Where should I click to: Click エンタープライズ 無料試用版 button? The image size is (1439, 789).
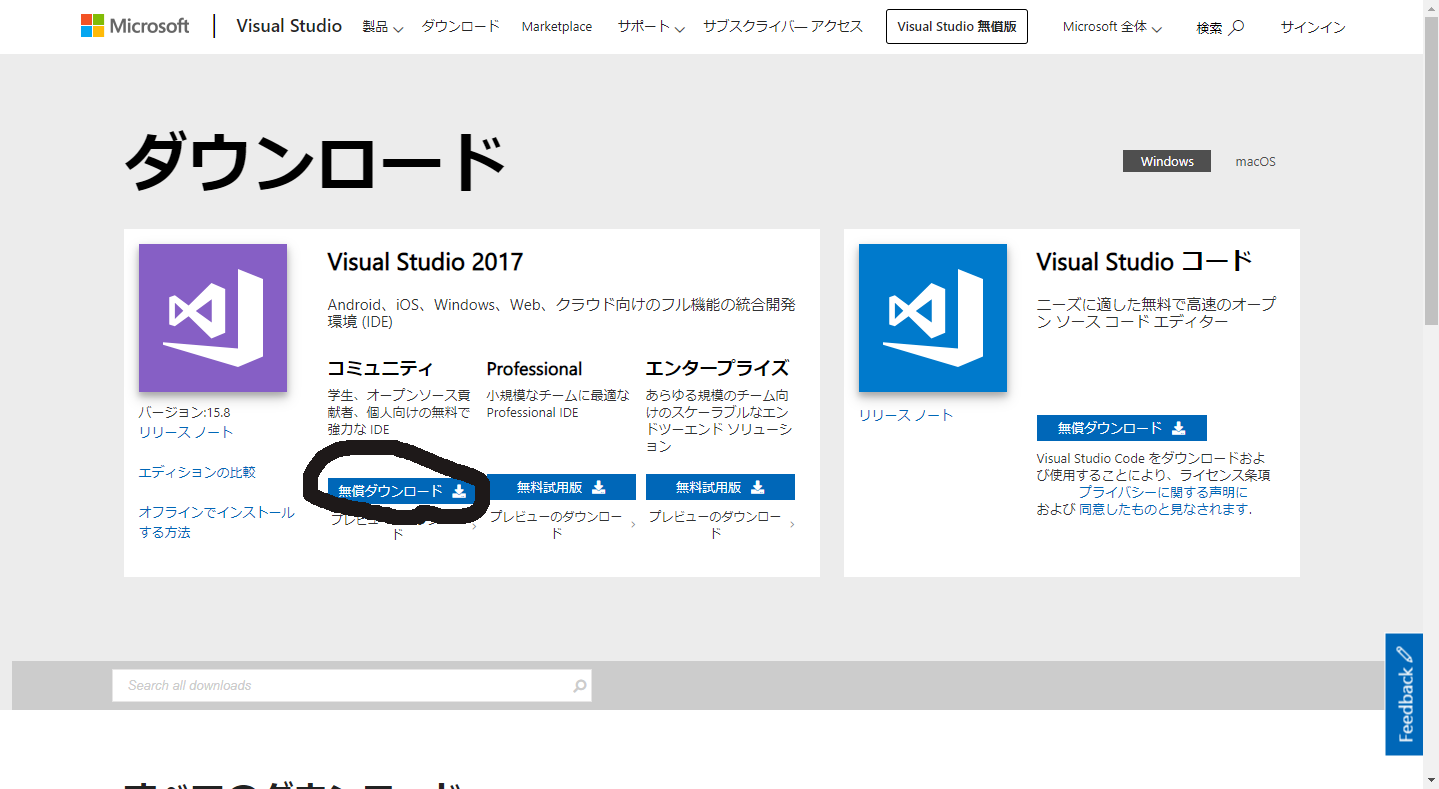[720, 487]
